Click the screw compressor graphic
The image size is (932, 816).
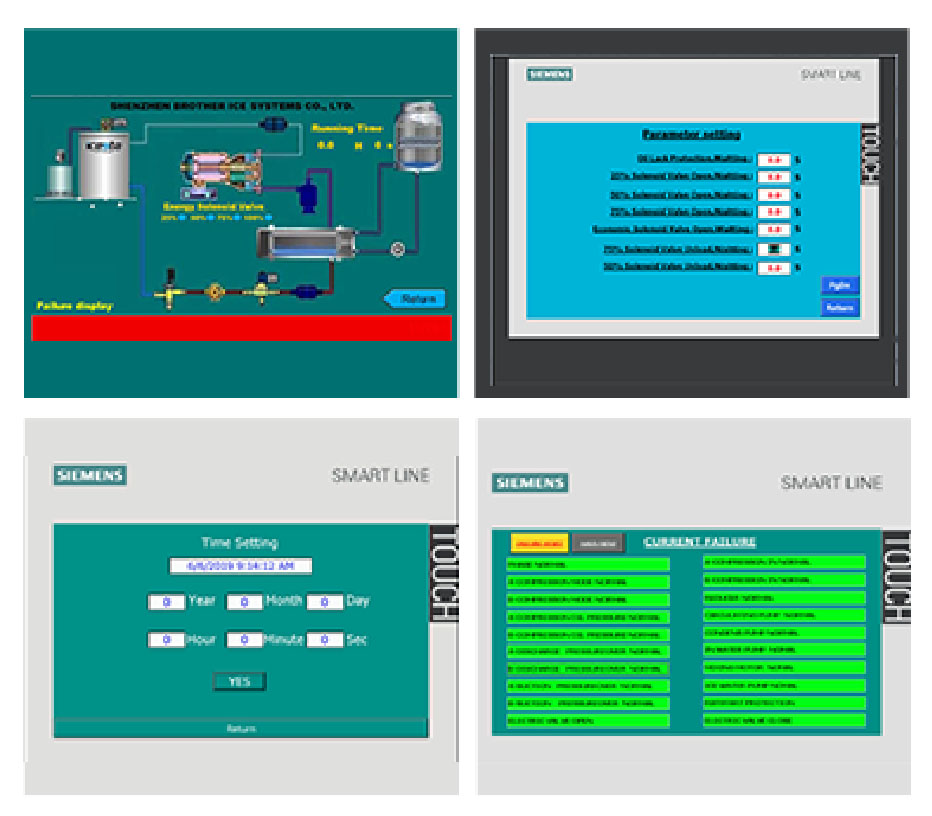tap(219, 169)
